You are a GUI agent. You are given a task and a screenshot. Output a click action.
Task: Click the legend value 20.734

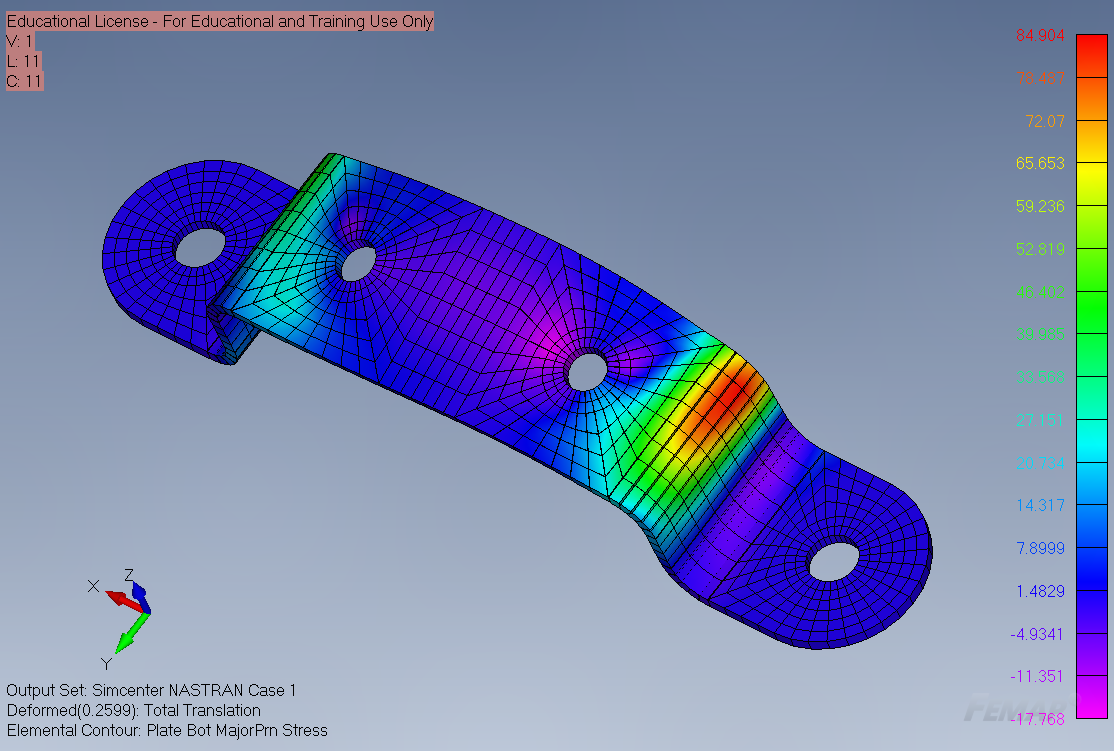1040,463
